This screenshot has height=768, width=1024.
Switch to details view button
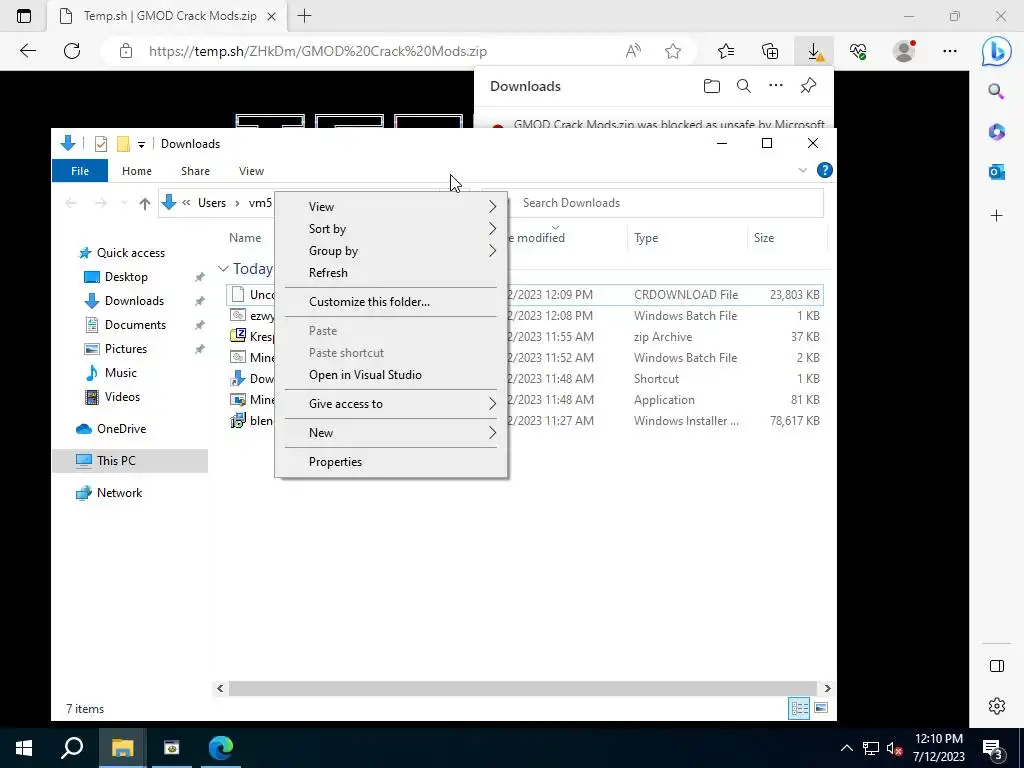(x=799, y=708)
